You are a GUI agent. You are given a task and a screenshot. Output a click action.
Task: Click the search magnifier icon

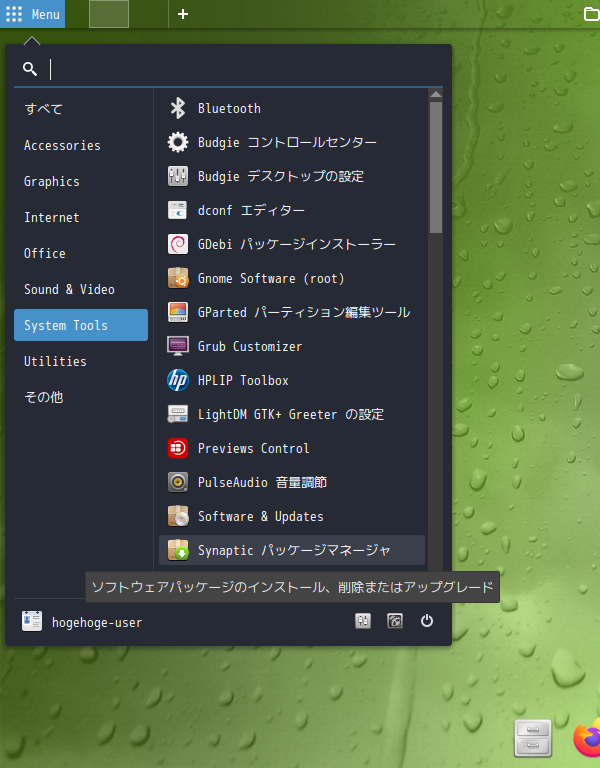[x=30, y=69]
